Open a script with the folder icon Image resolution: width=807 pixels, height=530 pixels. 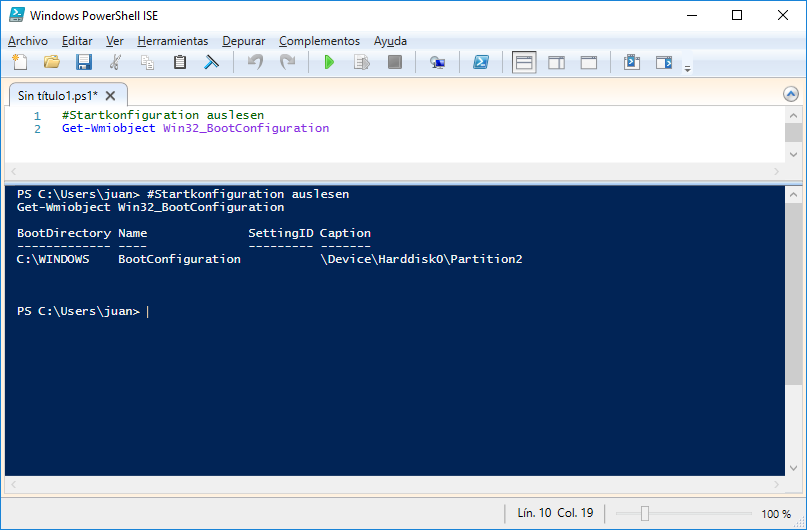pos(51,62)
